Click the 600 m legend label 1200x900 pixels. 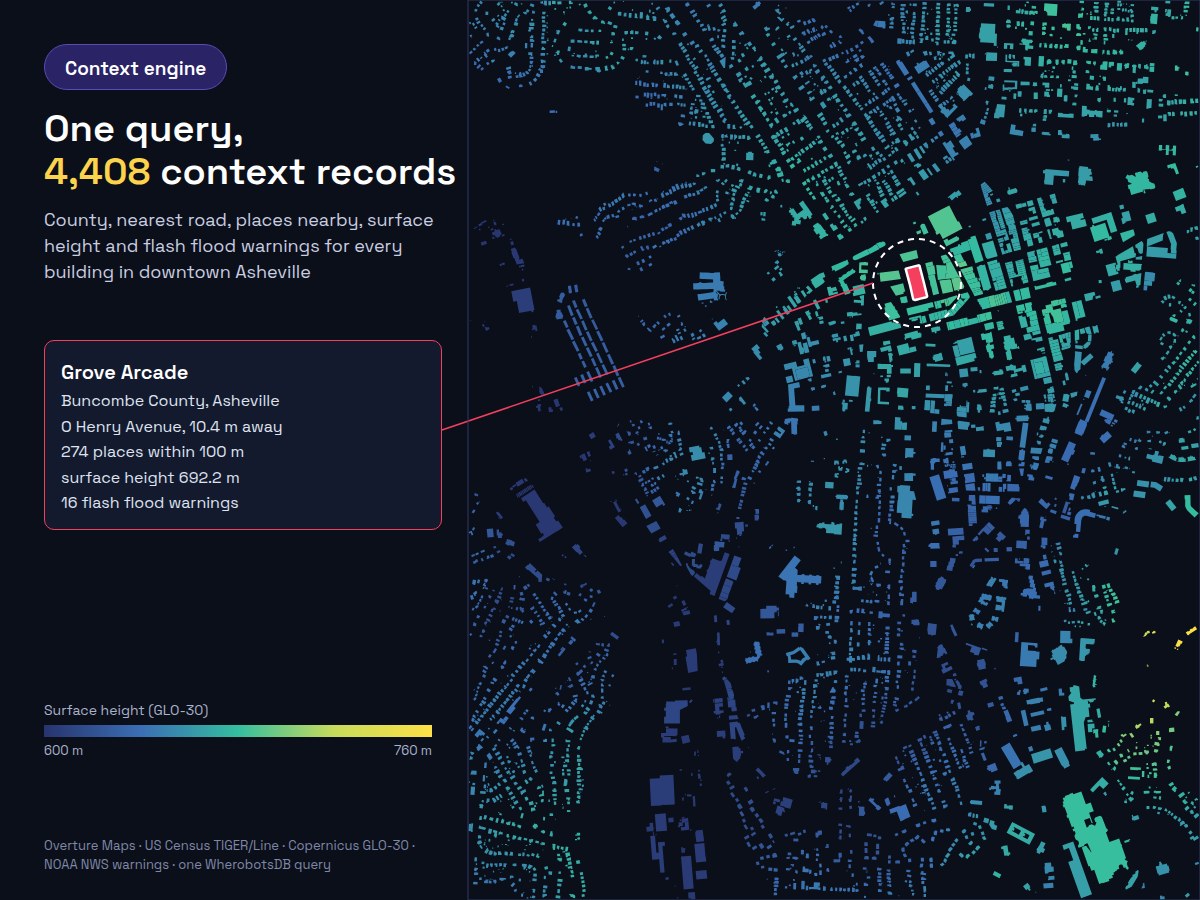pyautogui.click(x=63, y=750)
